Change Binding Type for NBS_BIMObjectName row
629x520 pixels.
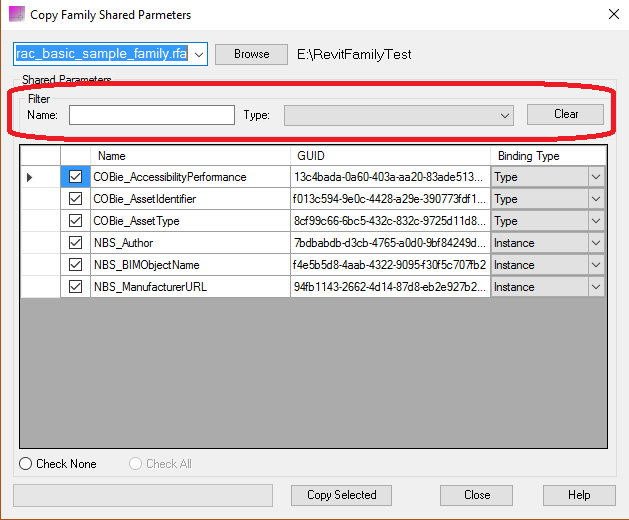[596, 265]
